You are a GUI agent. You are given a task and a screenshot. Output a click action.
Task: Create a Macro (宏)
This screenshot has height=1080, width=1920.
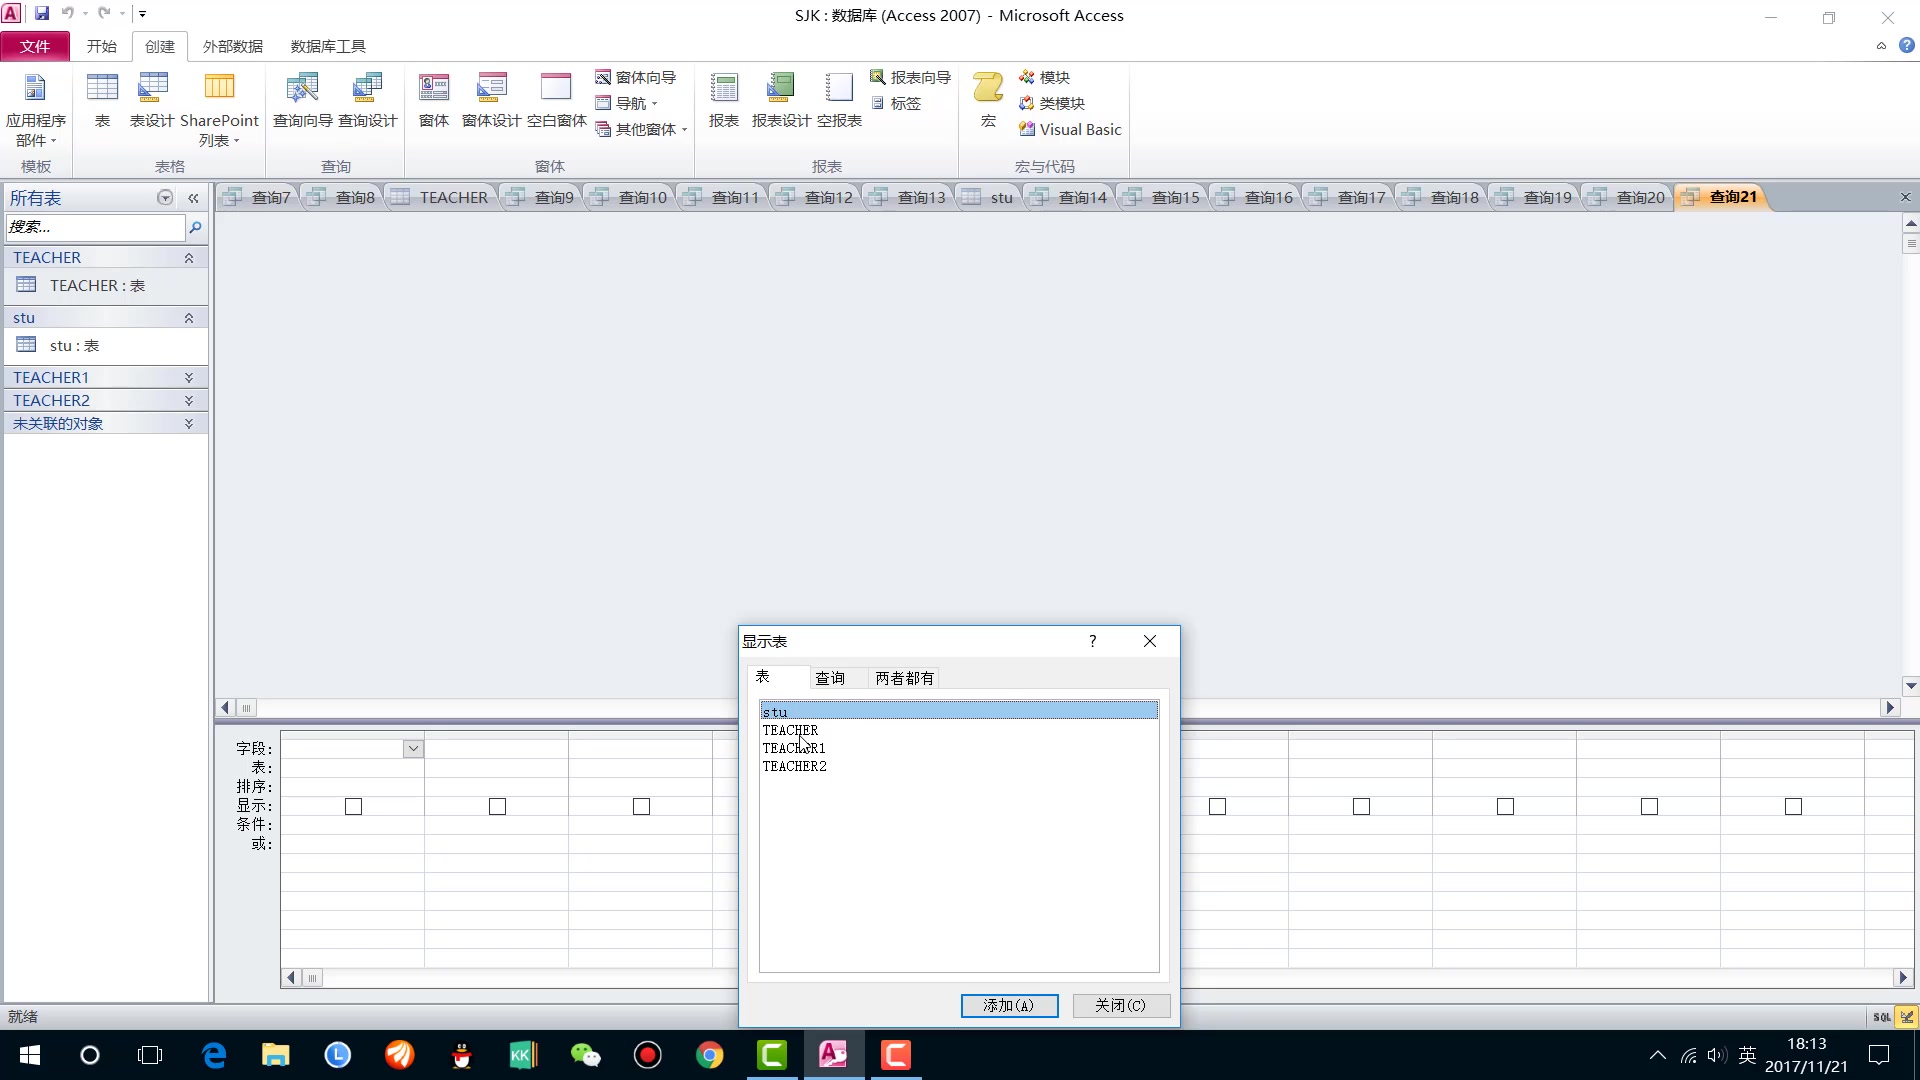(988, 100)
